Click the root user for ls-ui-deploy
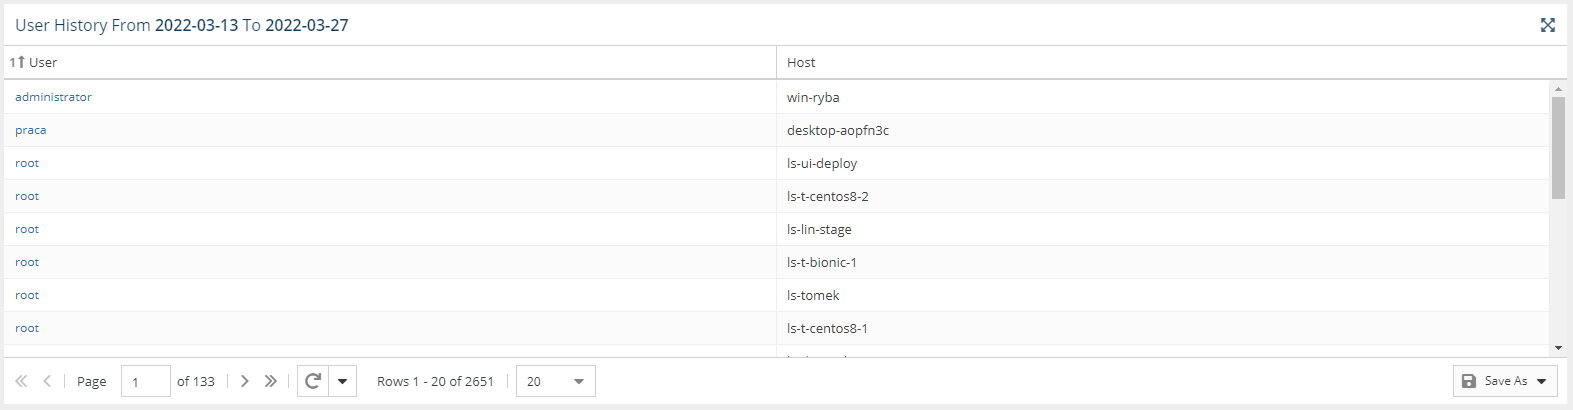 tap(27, 163)
